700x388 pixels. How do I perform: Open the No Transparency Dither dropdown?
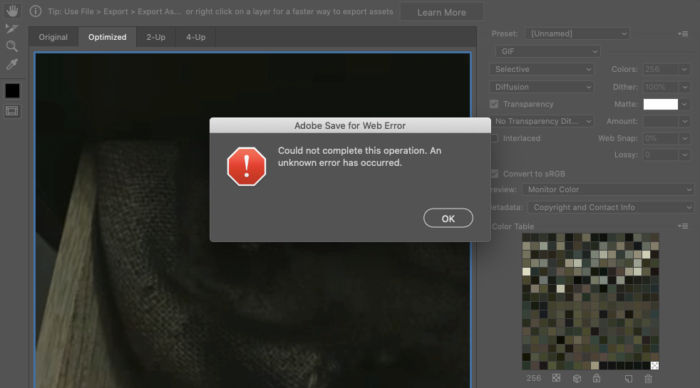click(x=542, y=121)
